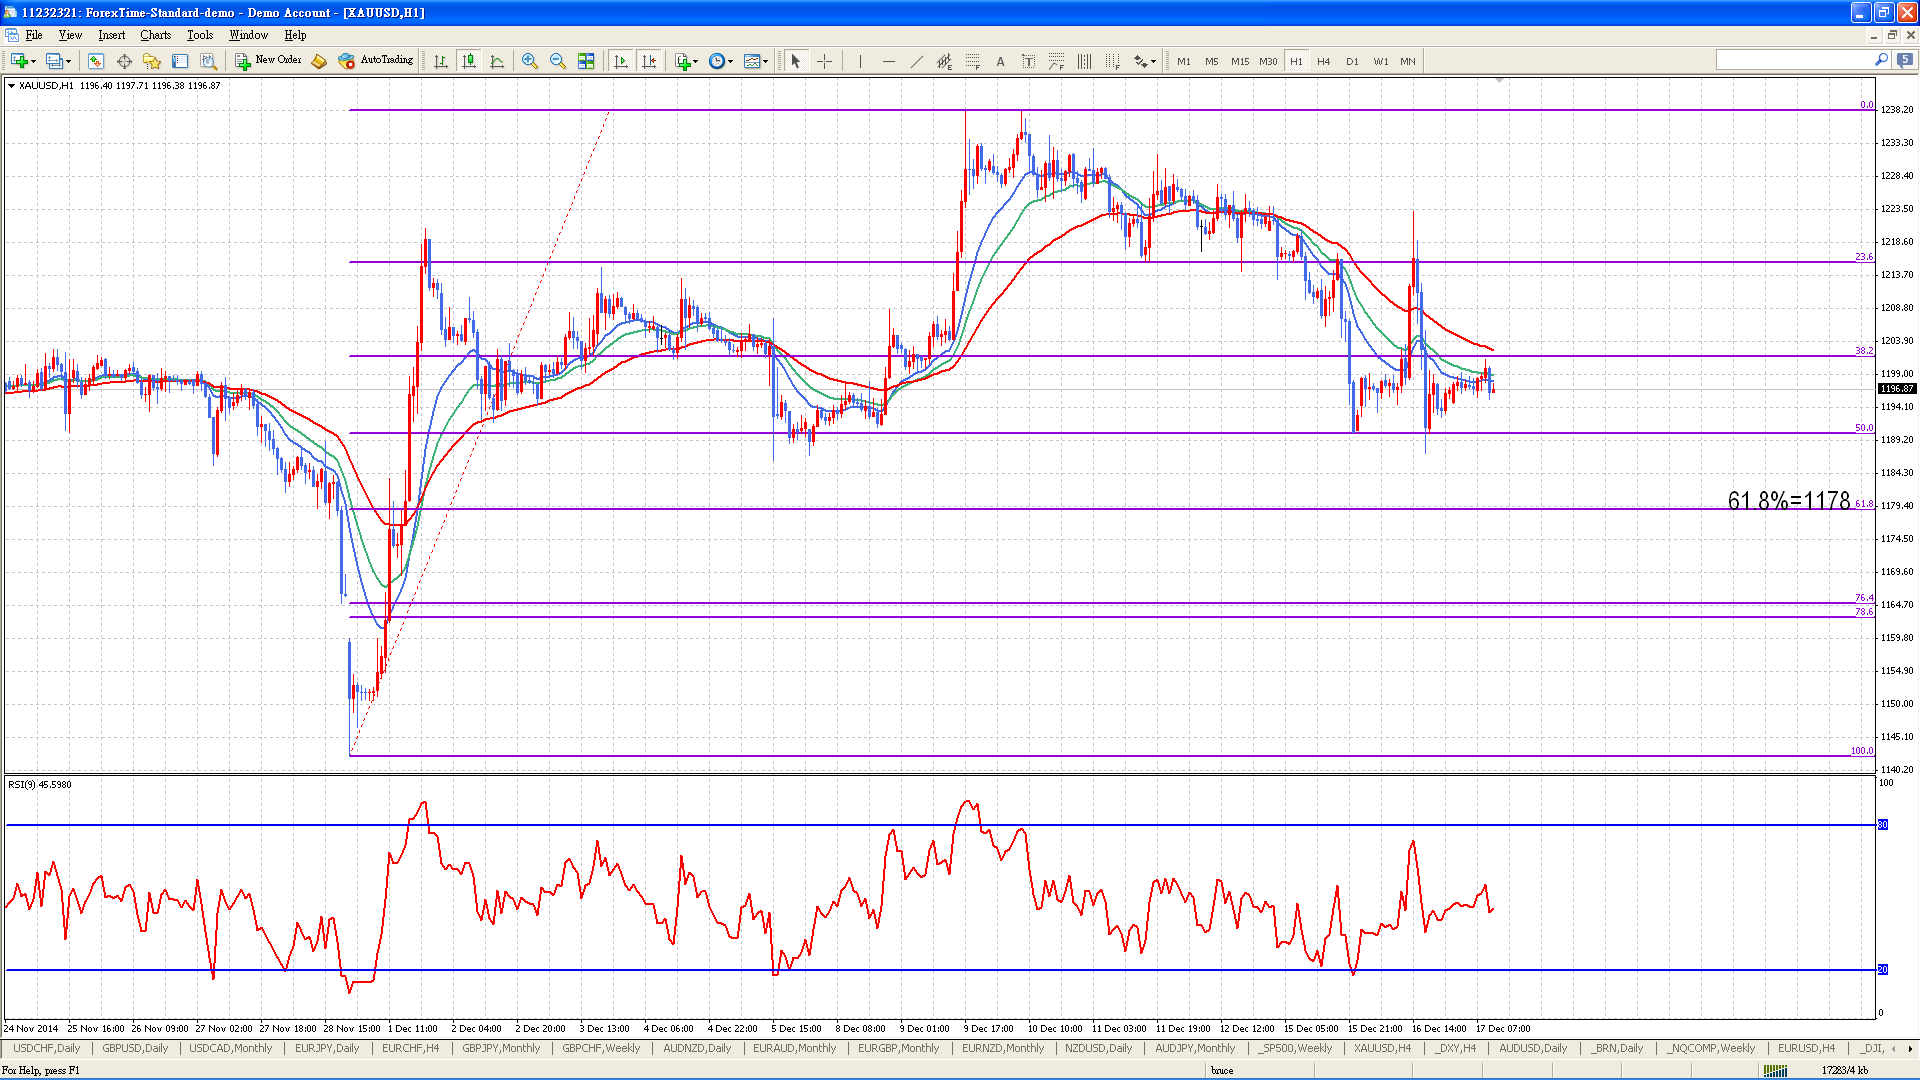Switch to _SP500,Weekly chart tab
Screen dimensions: 1920x1080
(1295, 1048)
